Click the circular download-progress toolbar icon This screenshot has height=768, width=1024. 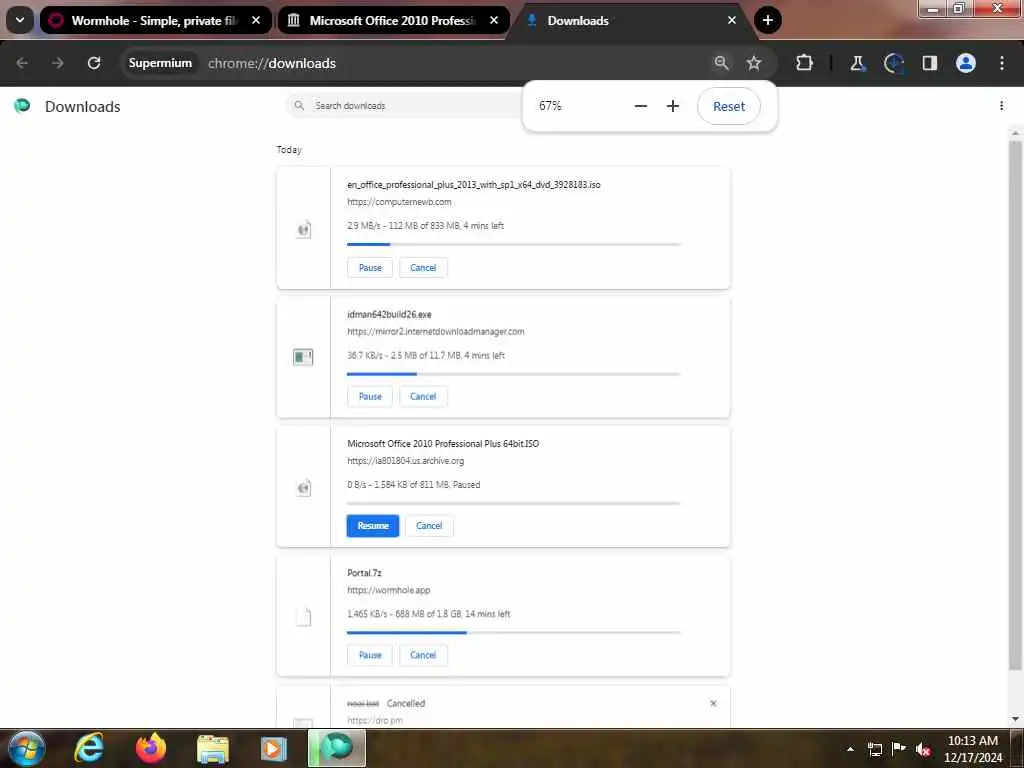click(x=893, y=63)
